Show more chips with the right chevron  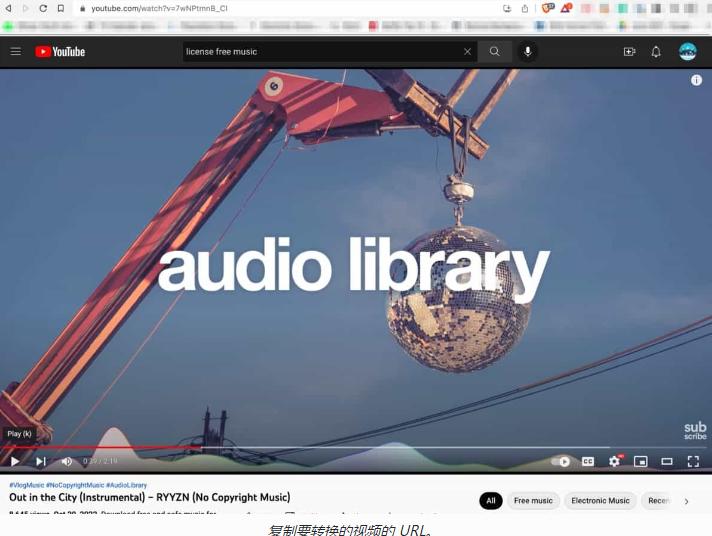pyautogui.click(x=687, y=501)
